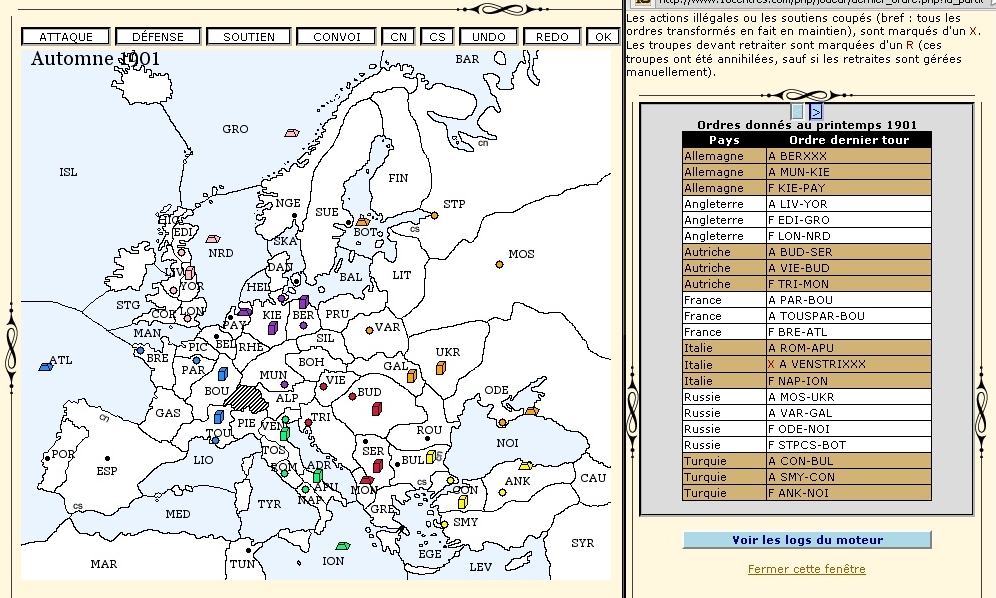Reapply the order with REDO
The height and width of the screenshot is (598, 996).
552,37
